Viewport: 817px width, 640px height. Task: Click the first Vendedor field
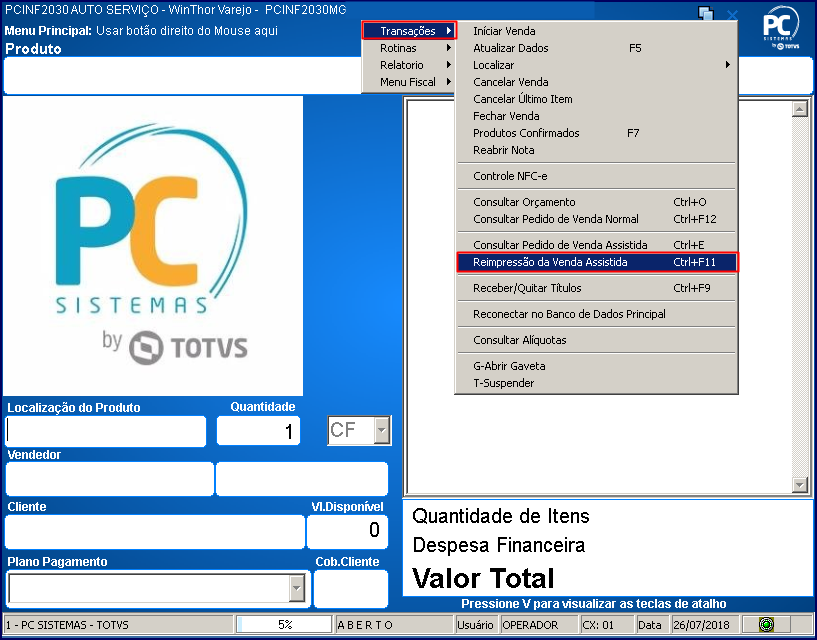tap(109, 479)
